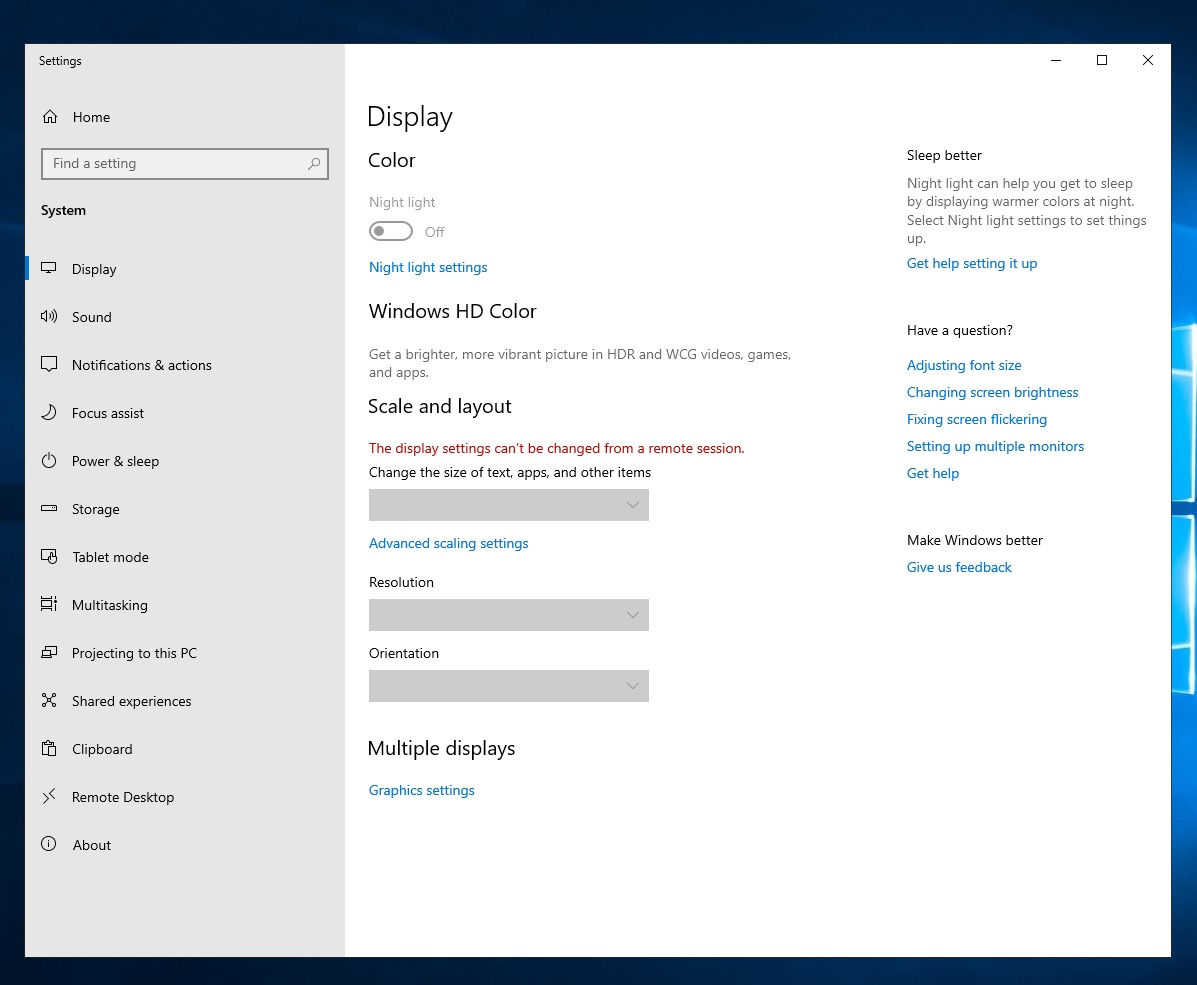This screenshot has width=1197, height=985.
Task: Open Setting up multiple monitors link
Action: (995, 446)
